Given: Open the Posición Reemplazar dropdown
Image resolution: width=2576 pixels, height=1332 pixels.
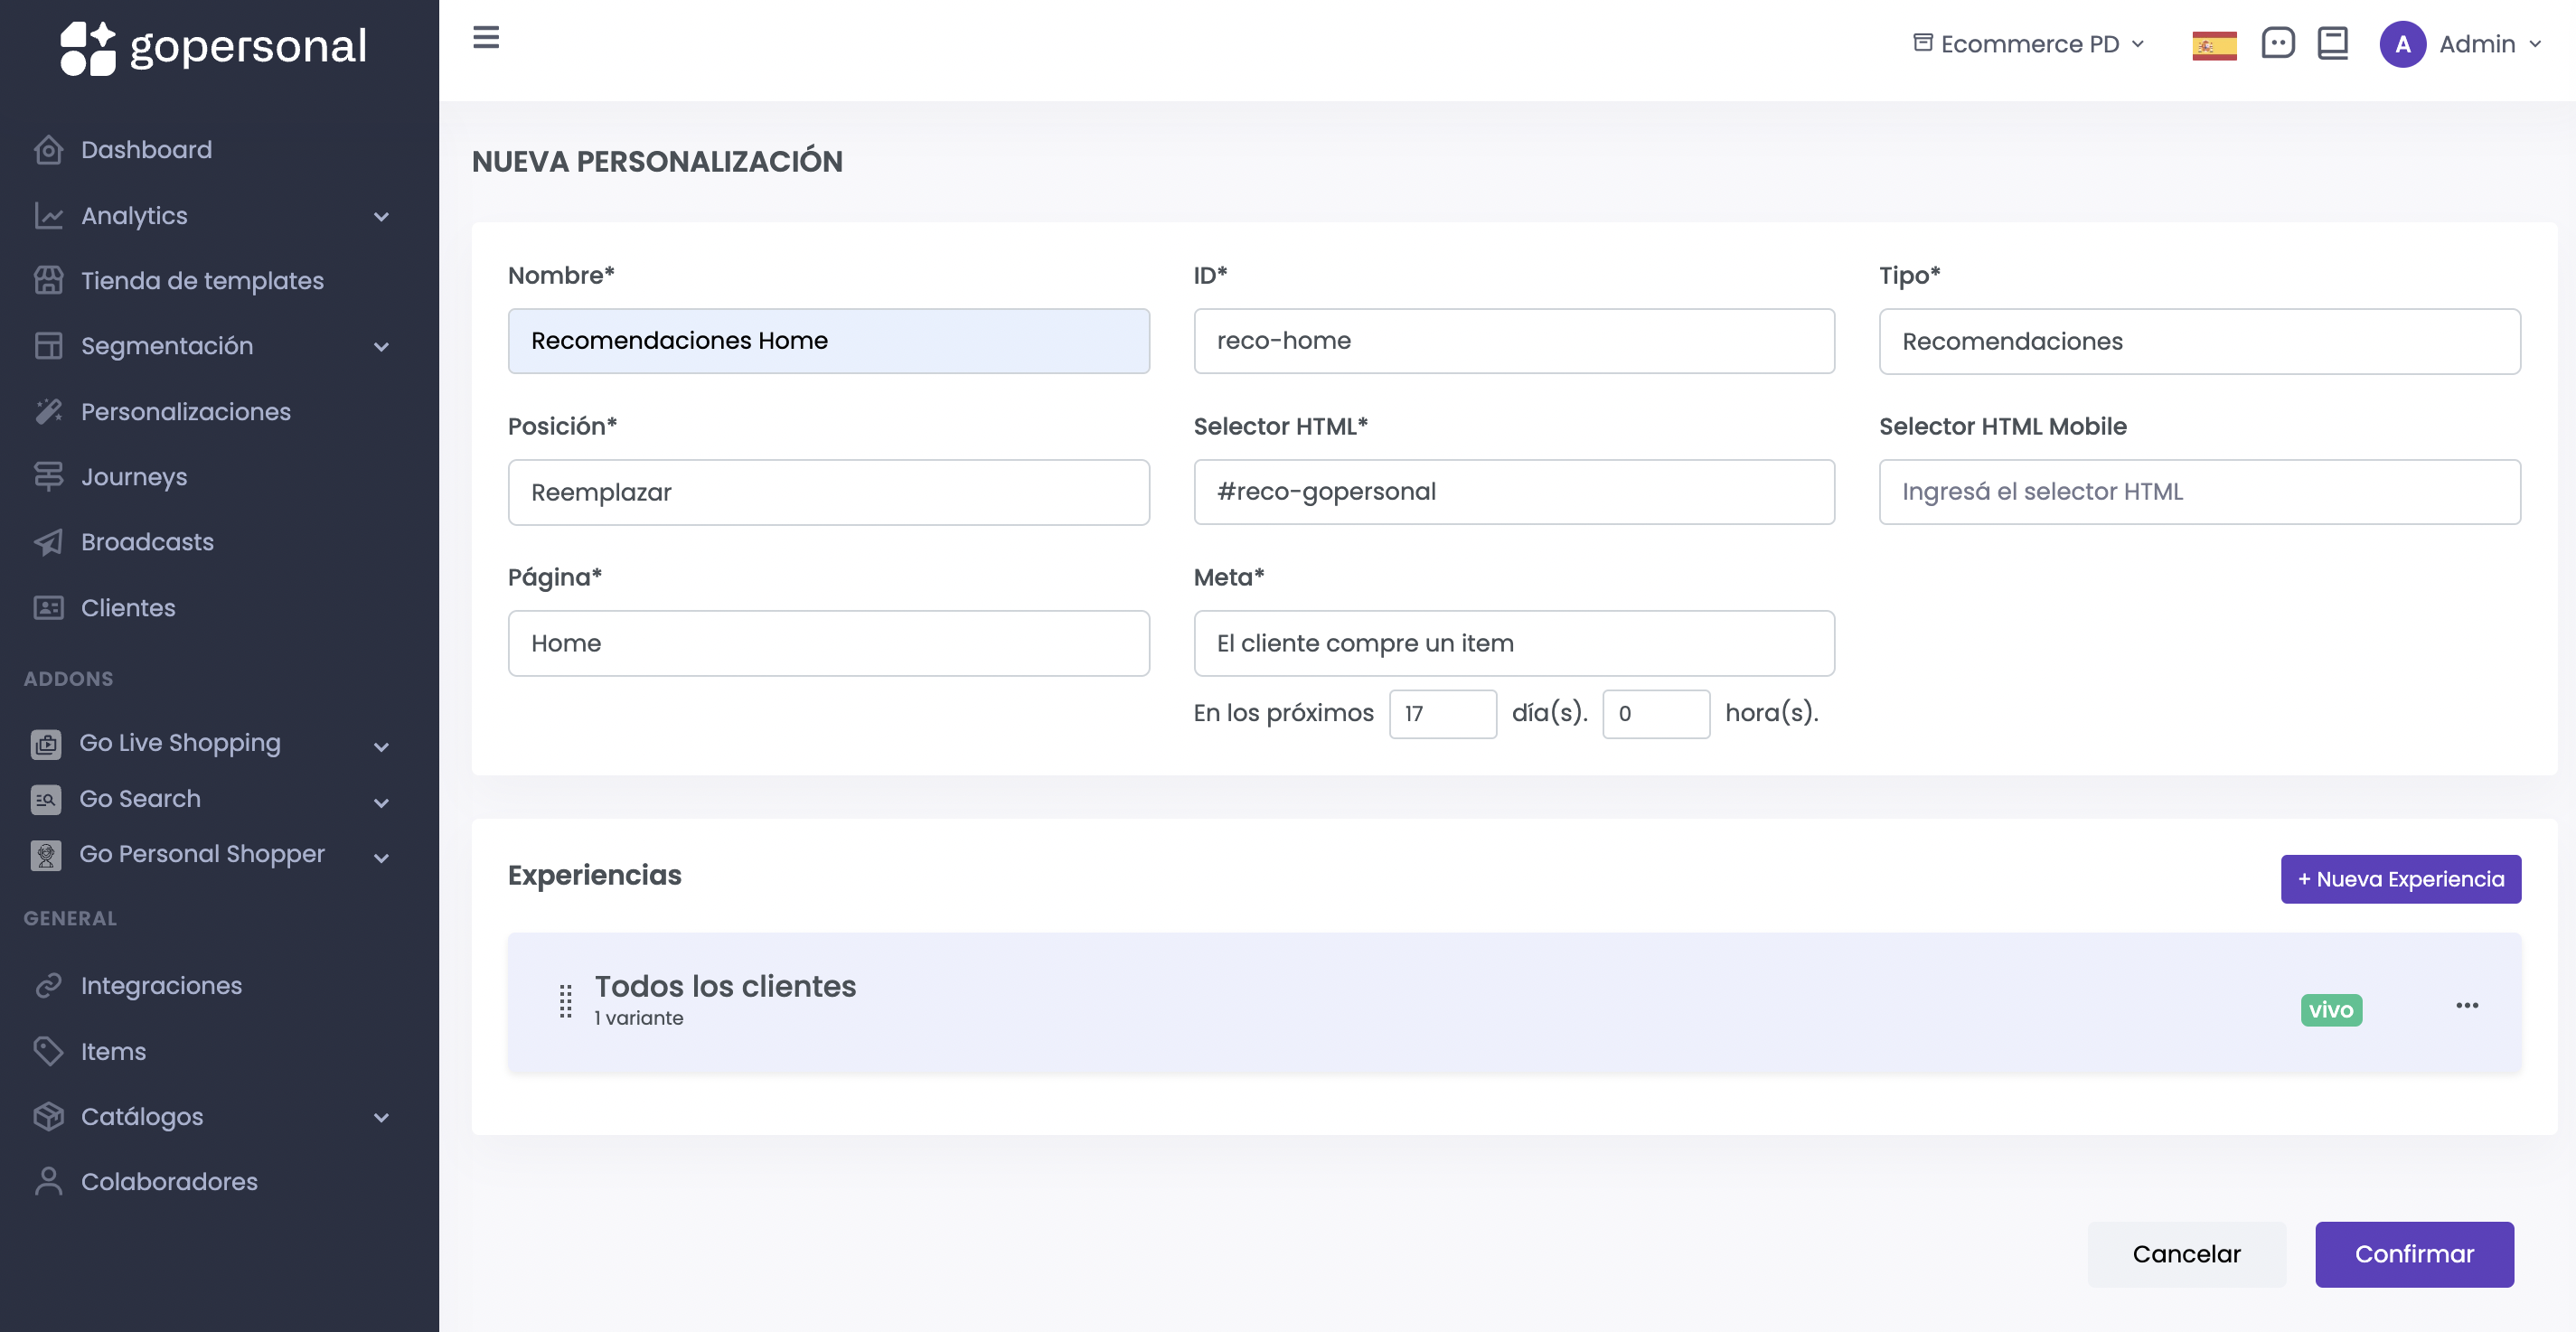Looking at the screenshot, I should (x=828, y=492).
